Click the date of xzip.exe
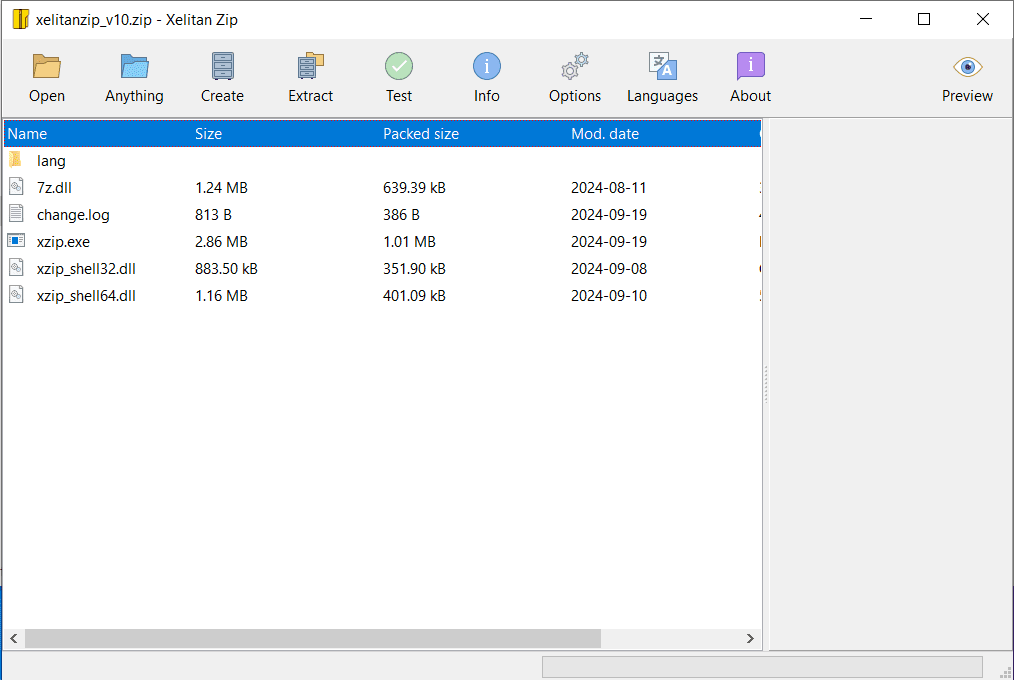Image resolution: width=1014 pixels, height=680 pixels. [x=609, y=242]
